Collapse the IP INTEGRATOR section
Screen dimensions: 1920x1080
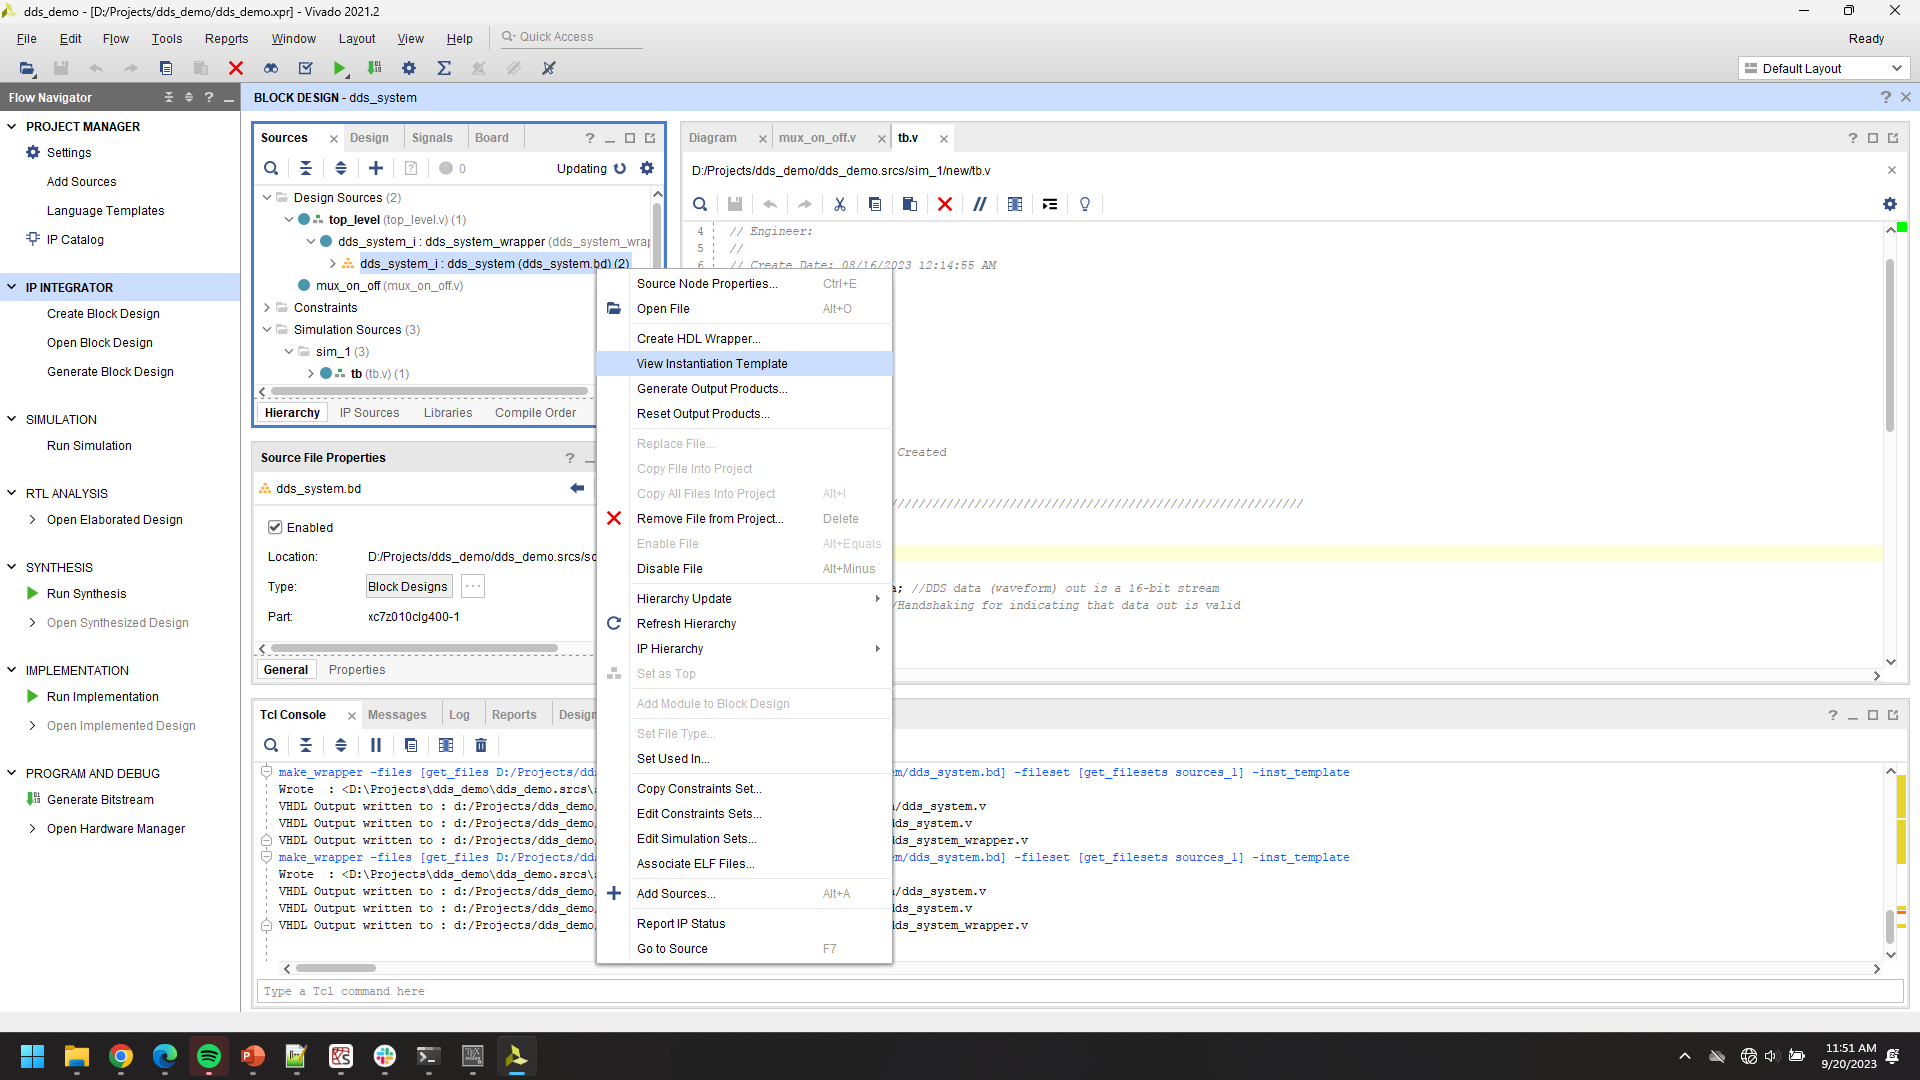coord(12,288)
